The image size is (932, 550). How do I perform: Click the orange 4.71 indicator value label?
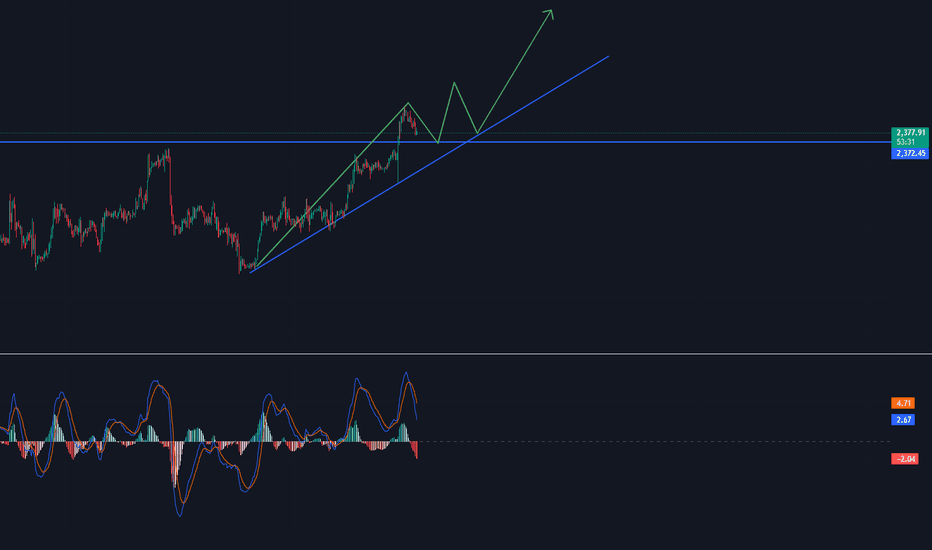pyautogui.click(x=903, y=403)
